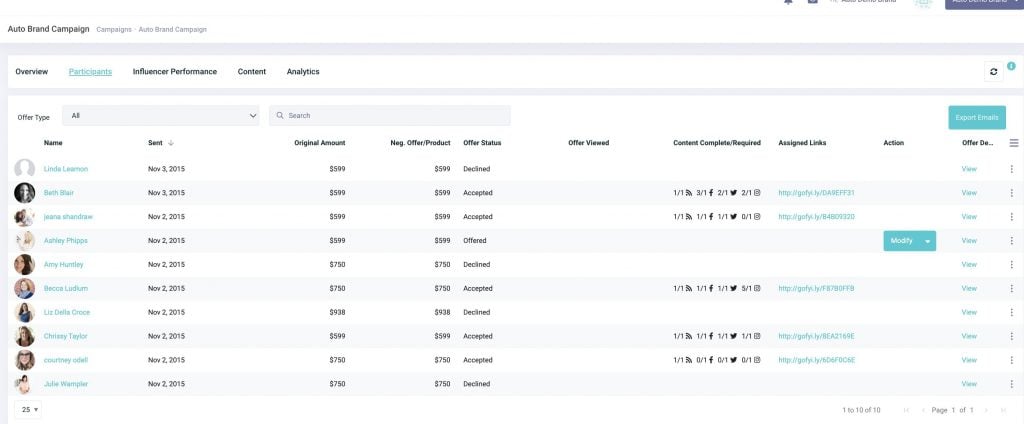
Task: Open jeana shandraw's assigned gofyi link
Action: click(816, 216)
